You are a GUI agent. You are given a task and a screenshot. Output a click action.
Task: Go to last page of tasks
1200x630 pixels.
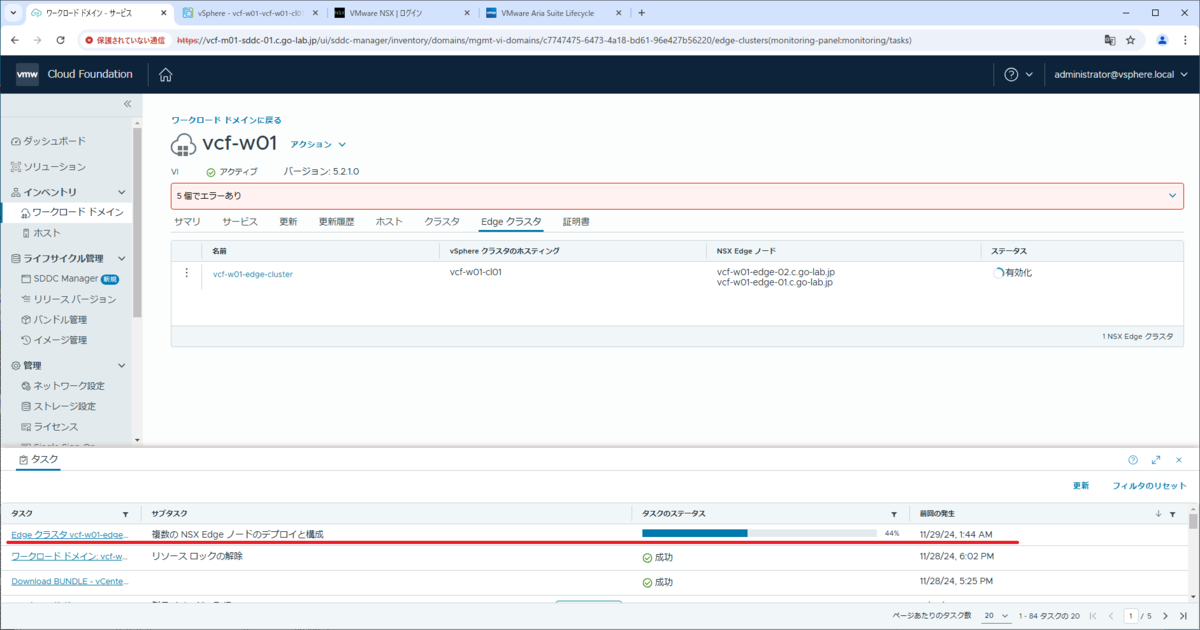(1181, 616)
